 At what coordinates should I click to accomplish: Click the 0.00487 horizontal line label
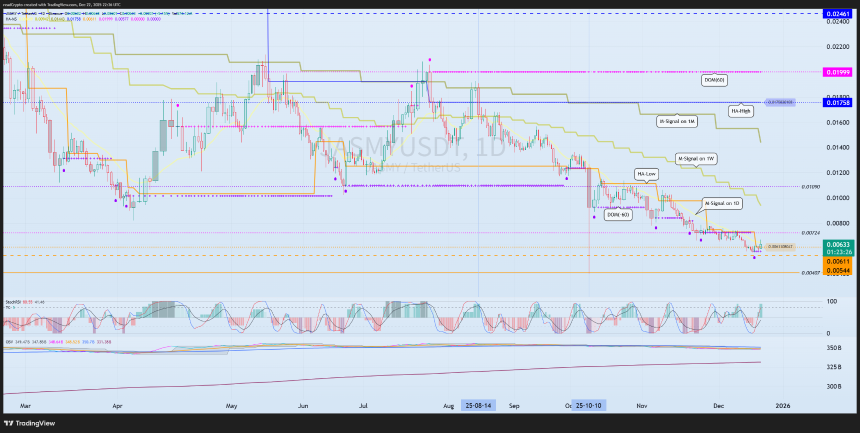[810, 273]
